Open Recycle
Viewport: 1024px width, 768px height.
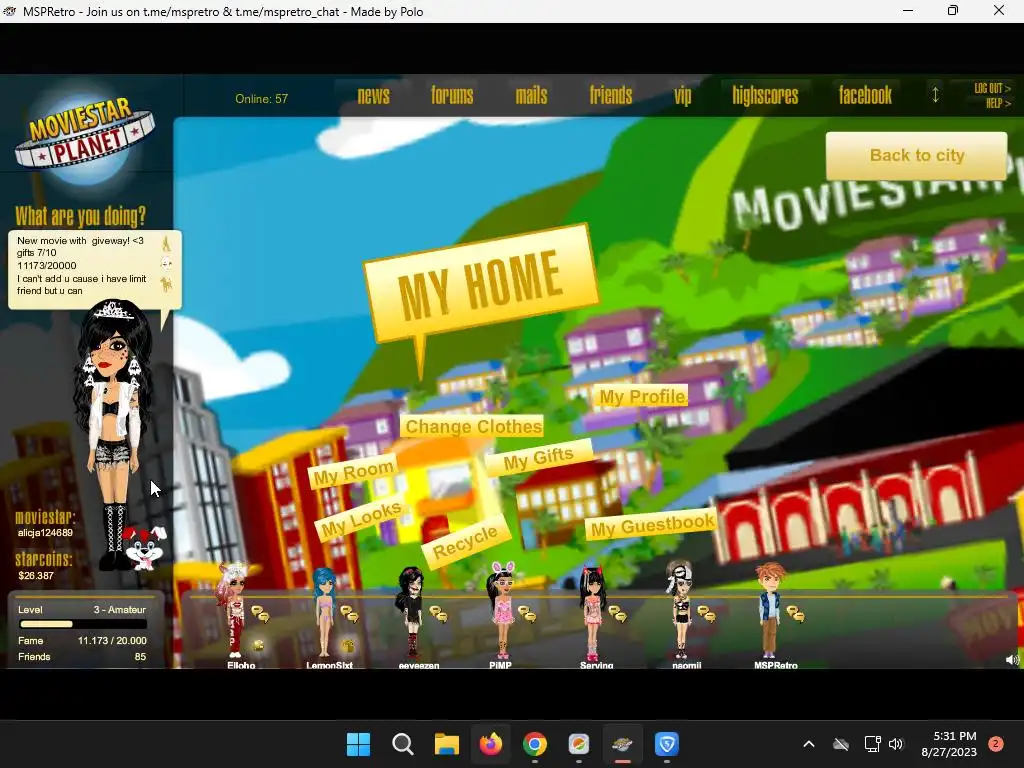pos(464,541)
